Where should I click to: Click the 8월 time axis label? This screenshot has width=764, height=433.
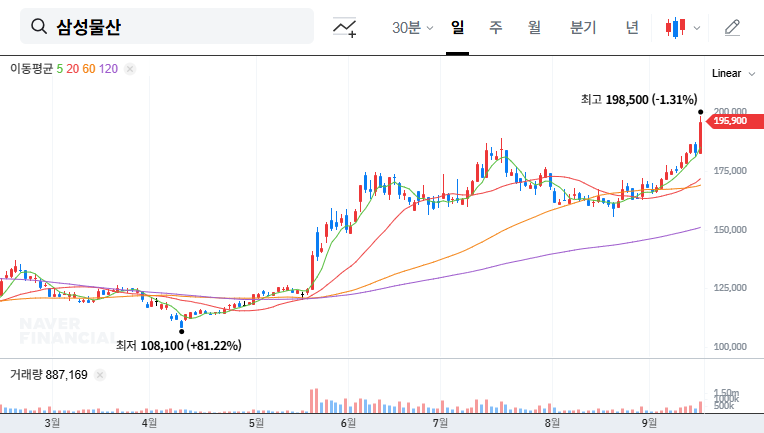(552, 423)
